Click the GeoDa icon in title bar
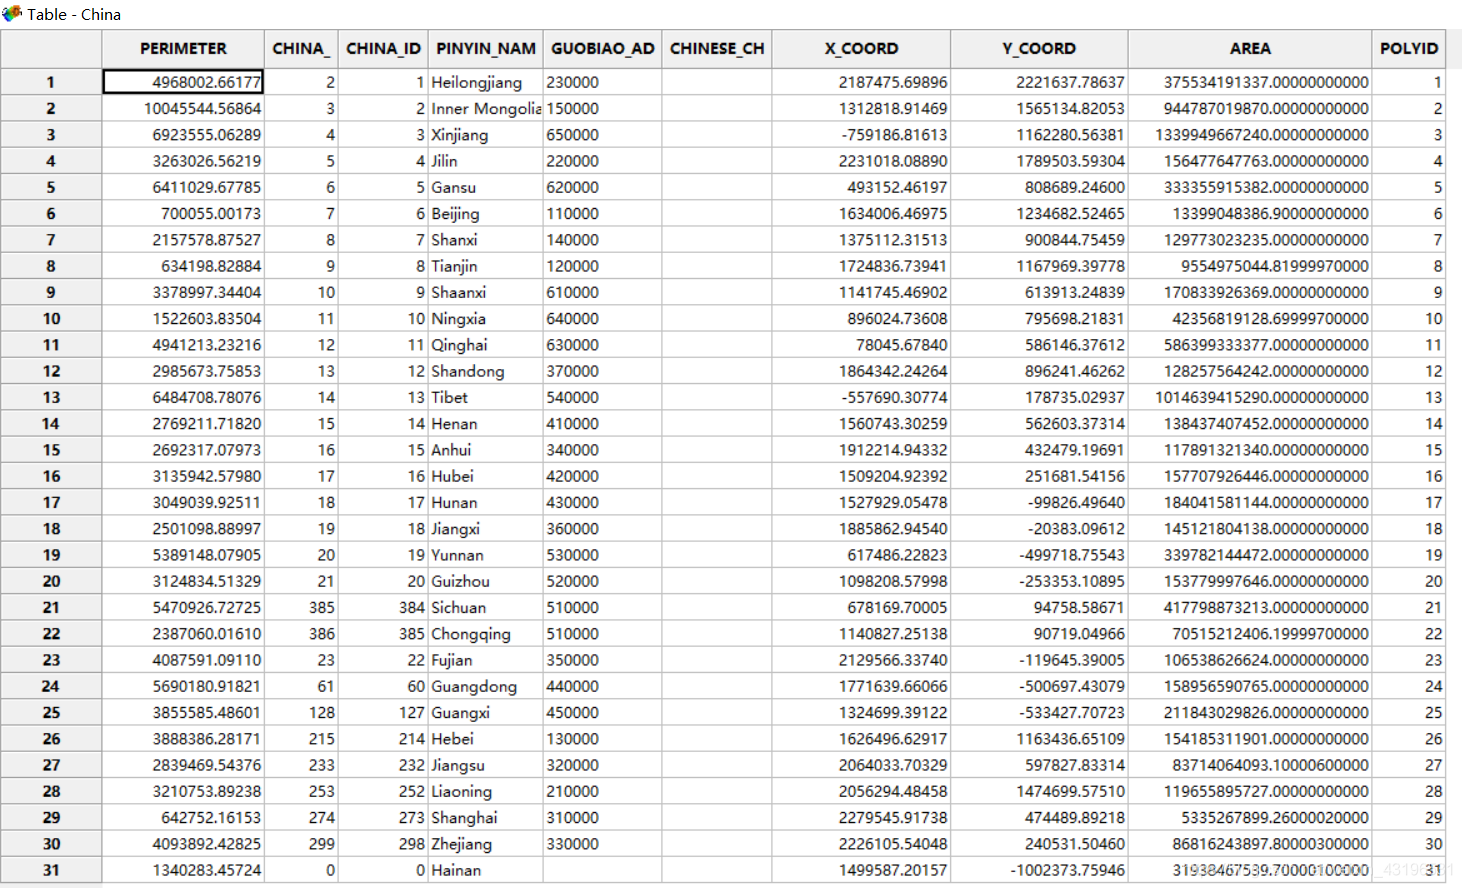Viewport: 1462px width, 888px height. tap(12, 13)
